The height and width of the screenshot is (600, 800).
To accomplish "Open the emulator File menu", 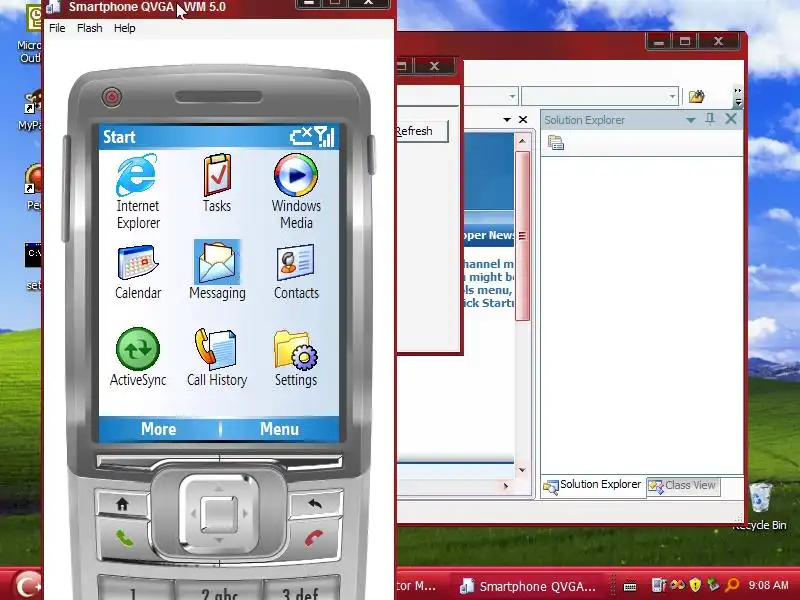I will (57, 28).
